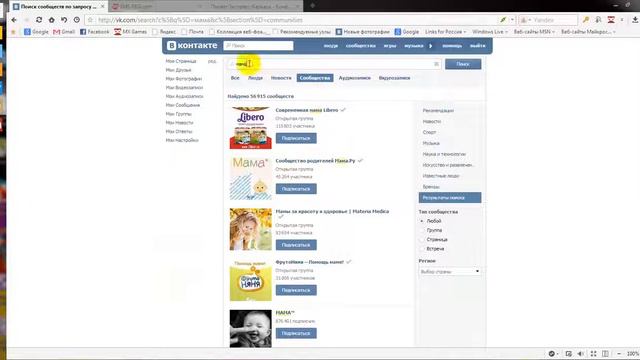Open the history clock icon
Screen dimensions: 640x360
coord(77,20)
